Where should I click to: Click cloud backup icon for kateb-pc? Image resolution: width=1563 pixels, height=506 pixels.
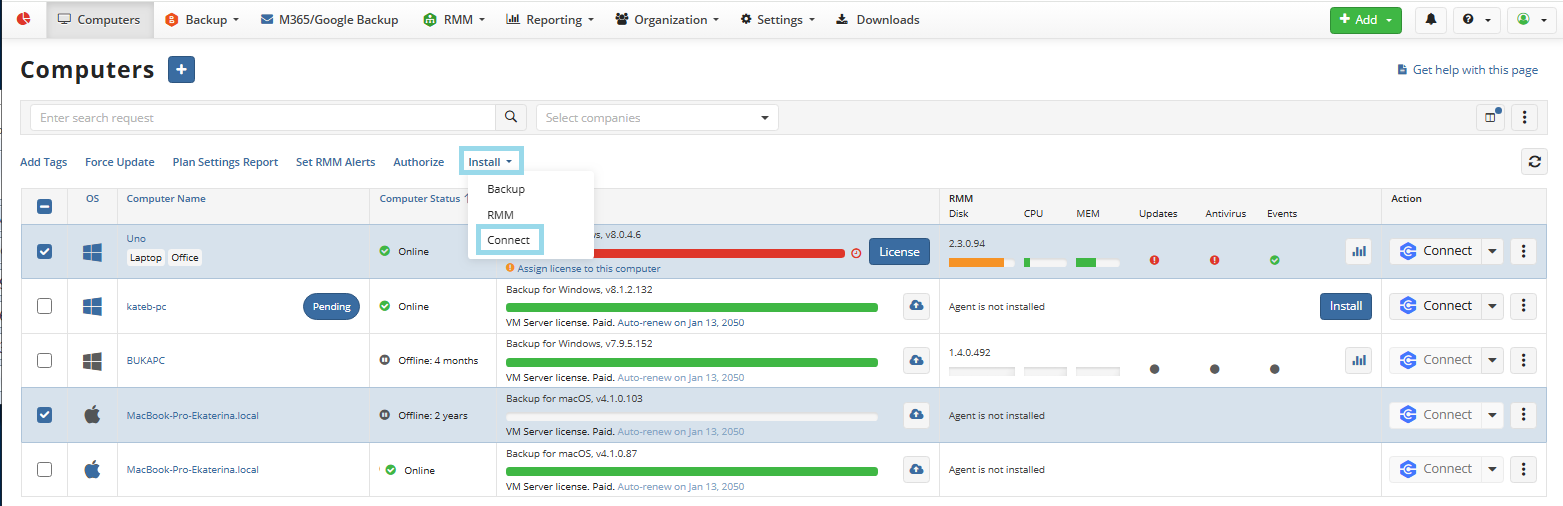point(916,306)
